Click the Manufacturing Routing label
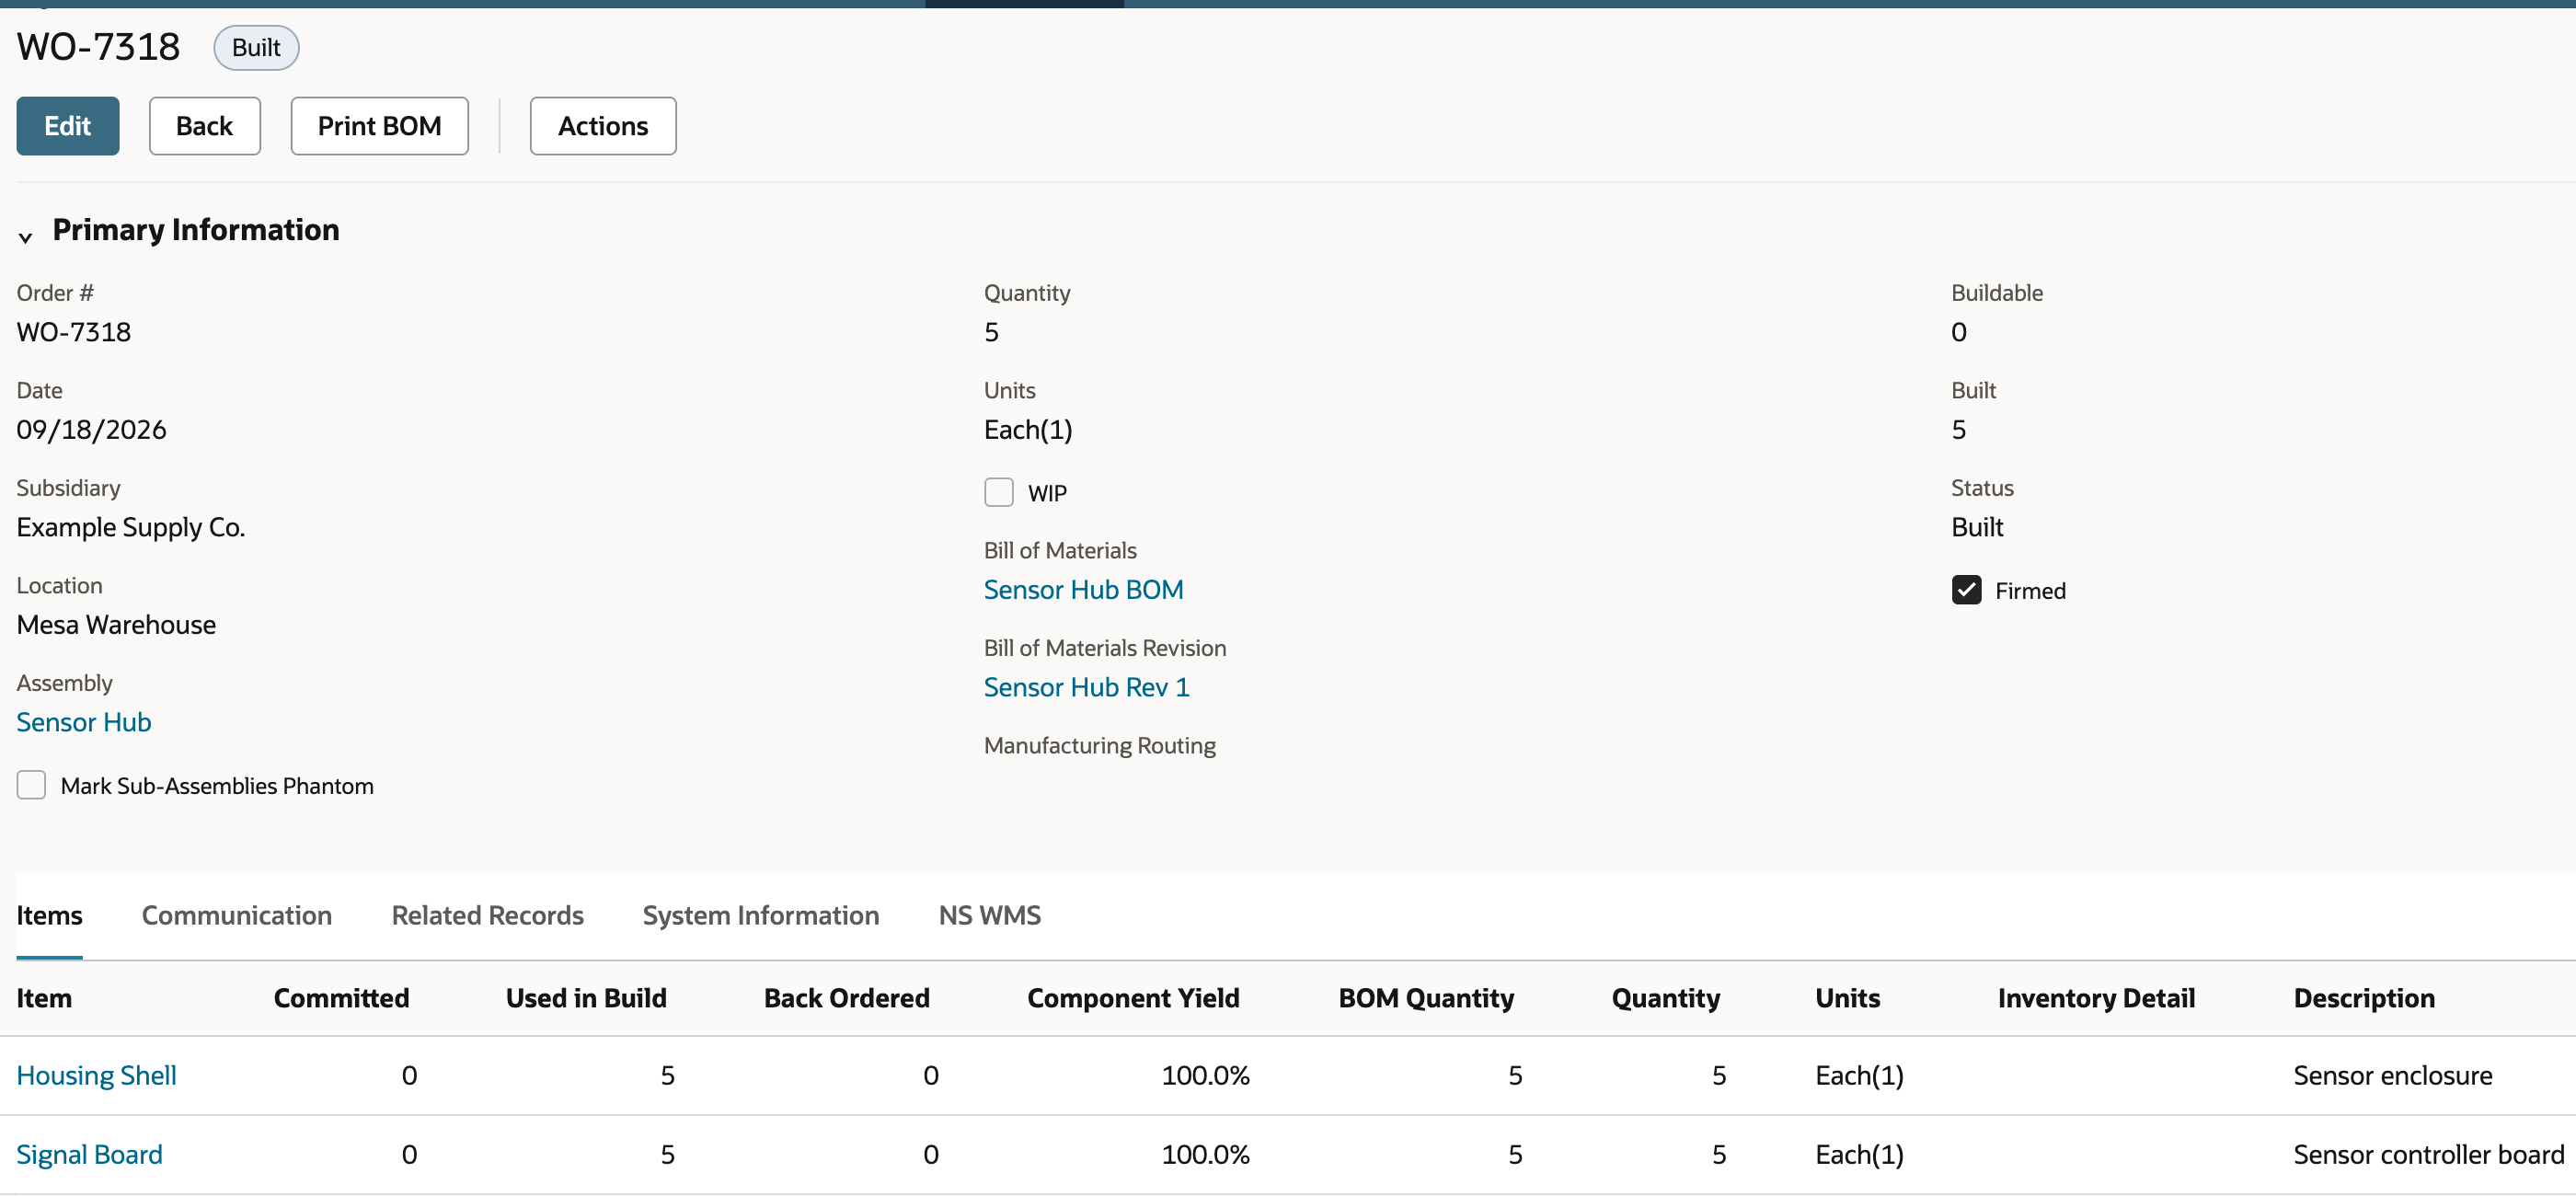The image size is (2576, 1196). [x=1100, y=745]
